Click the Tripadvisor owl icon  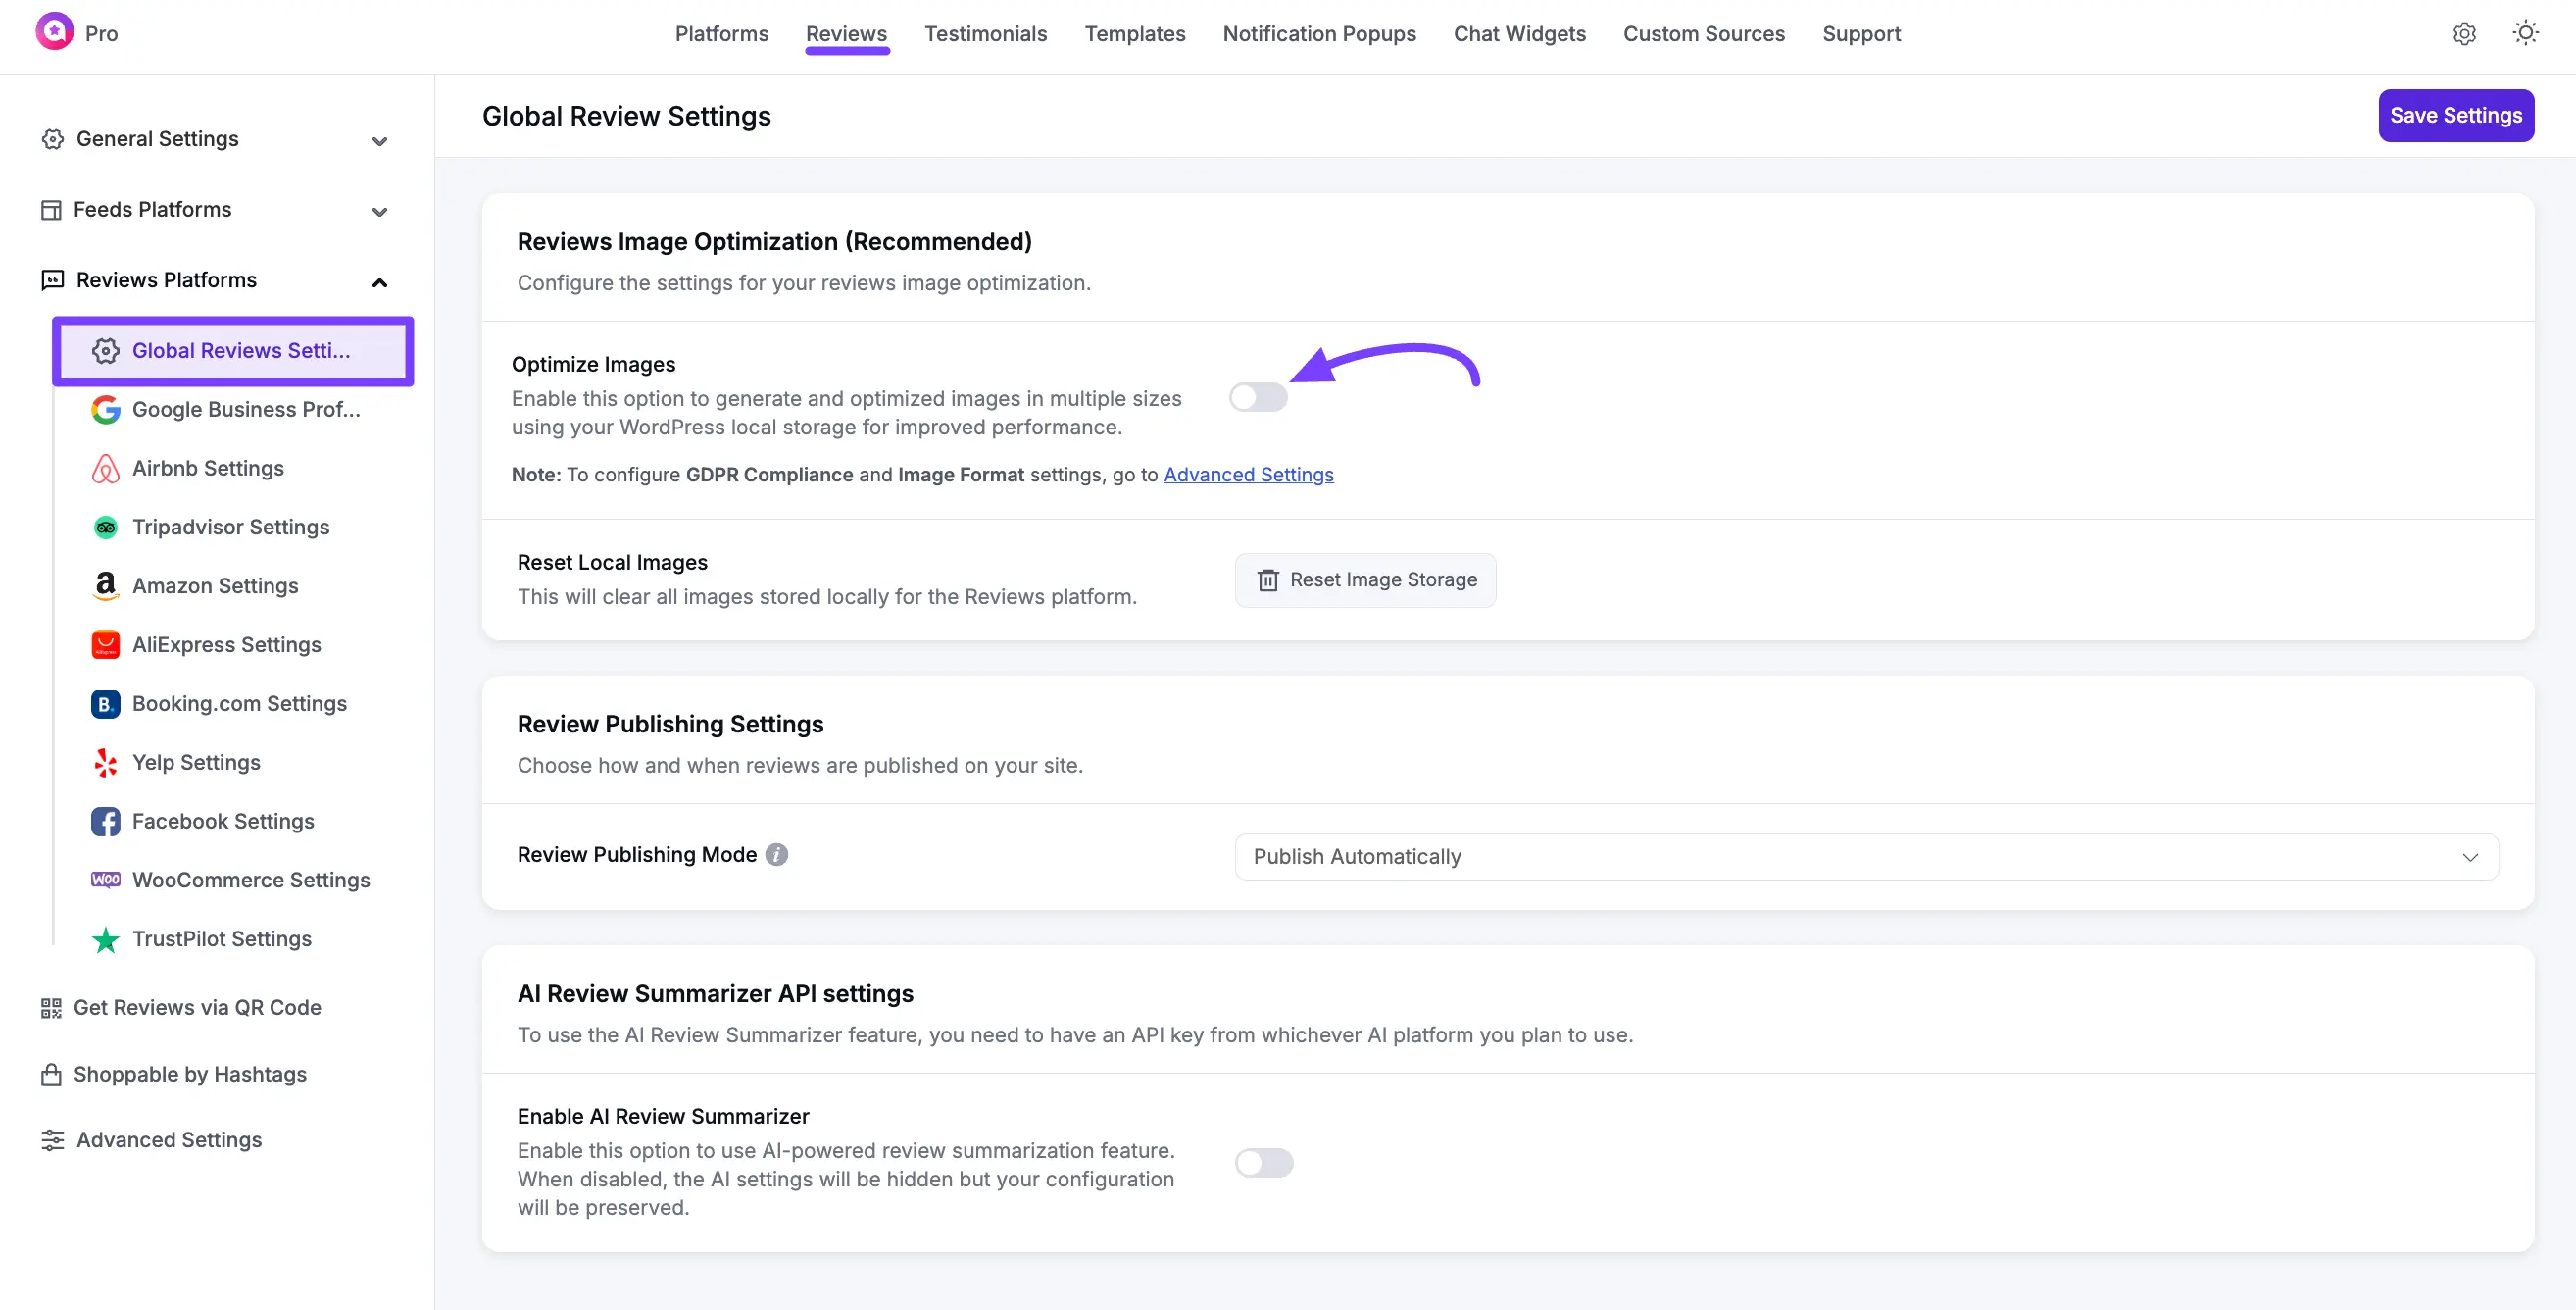[x=105, y=527]
